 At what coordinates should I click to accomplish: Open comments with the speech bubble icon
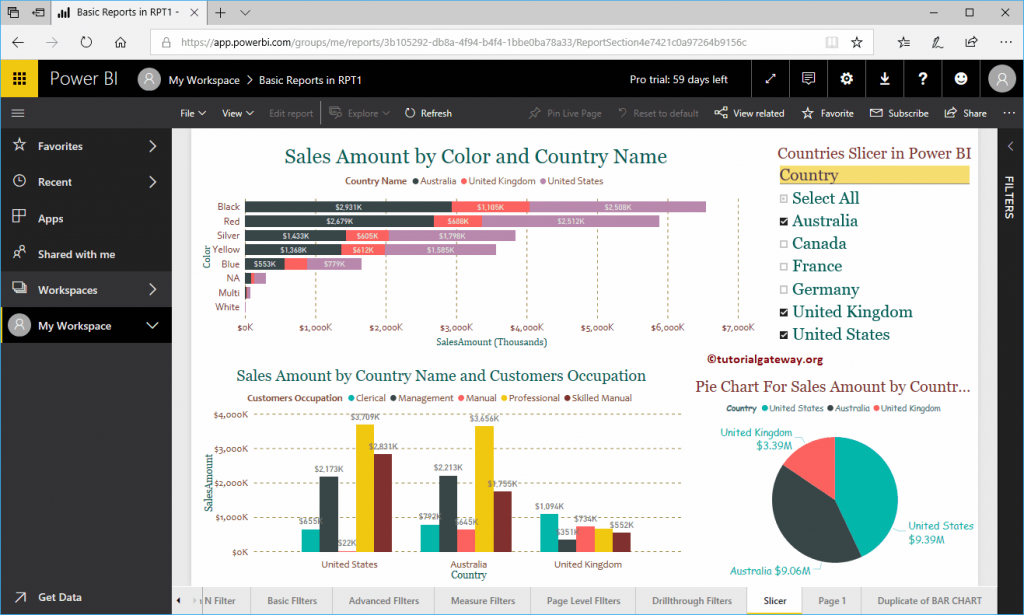808,79
